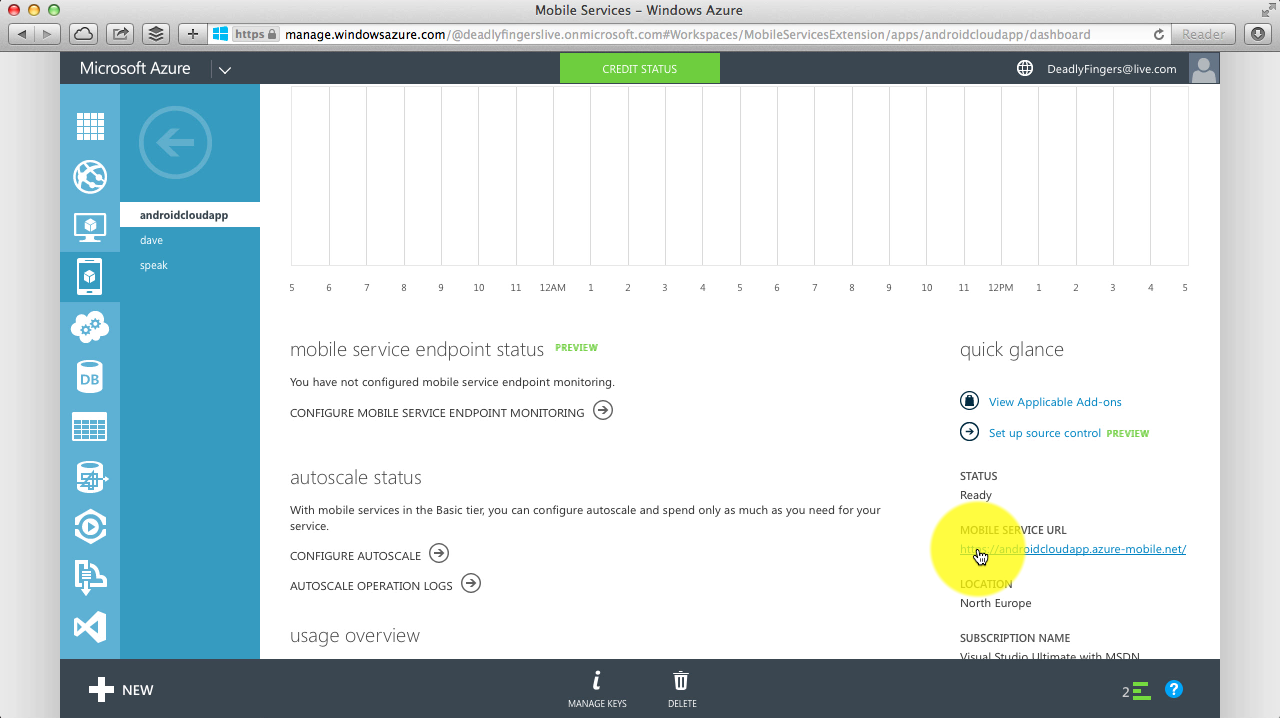Select the Mobile Services phone icon

pyautogui.click(x=90, y=277)
